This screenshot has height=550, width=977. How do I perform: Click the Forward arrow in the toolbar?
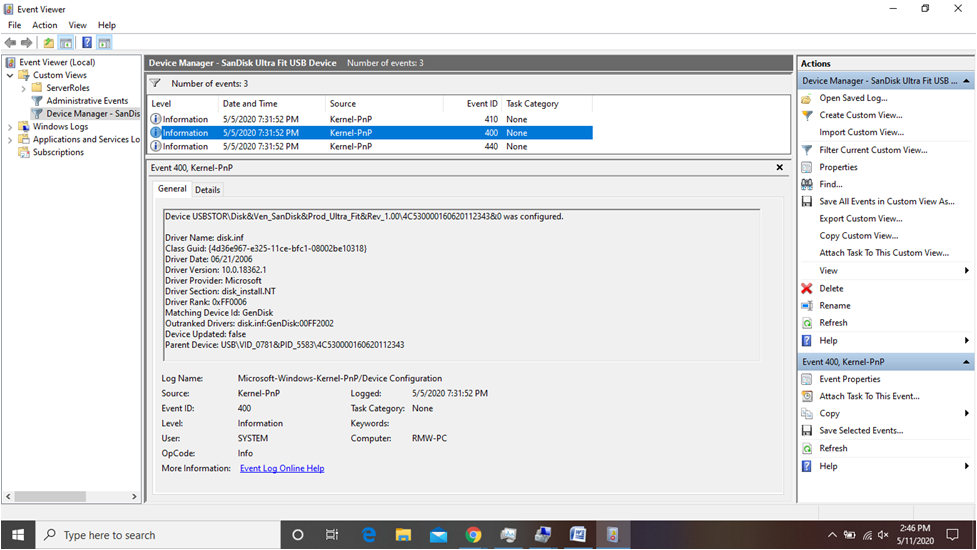[27, 43]
